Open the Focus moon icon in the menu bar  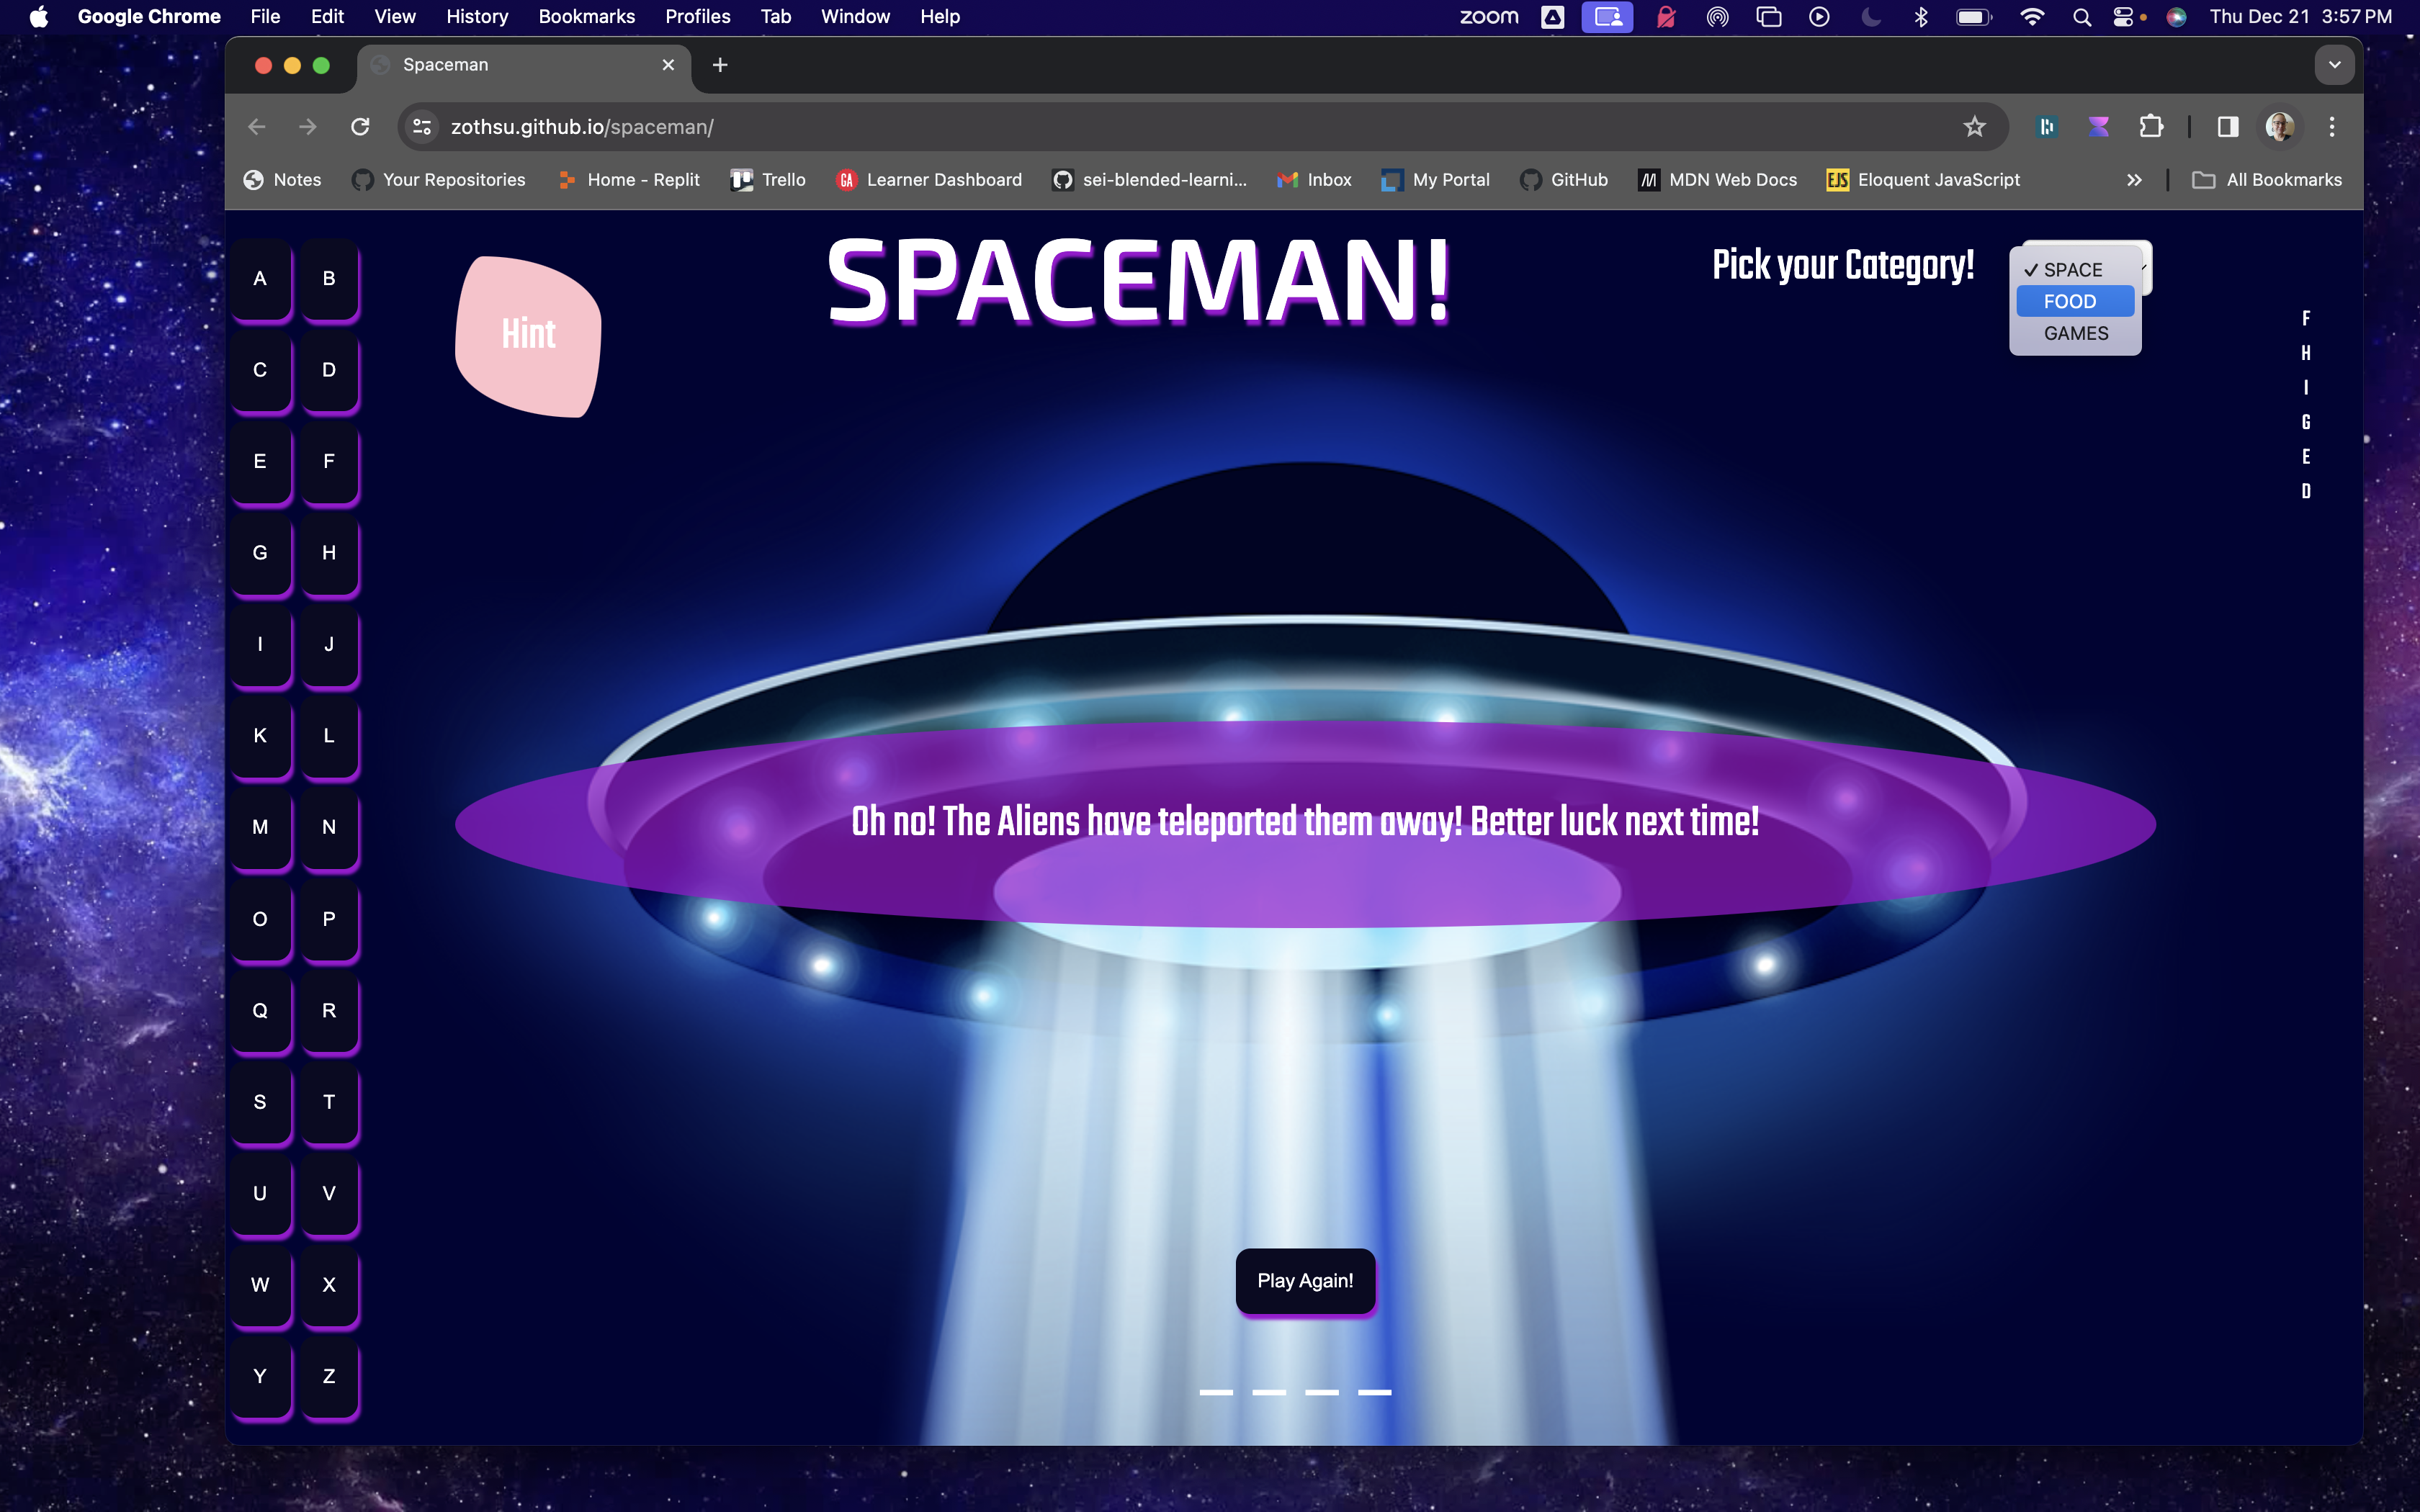1871,17
